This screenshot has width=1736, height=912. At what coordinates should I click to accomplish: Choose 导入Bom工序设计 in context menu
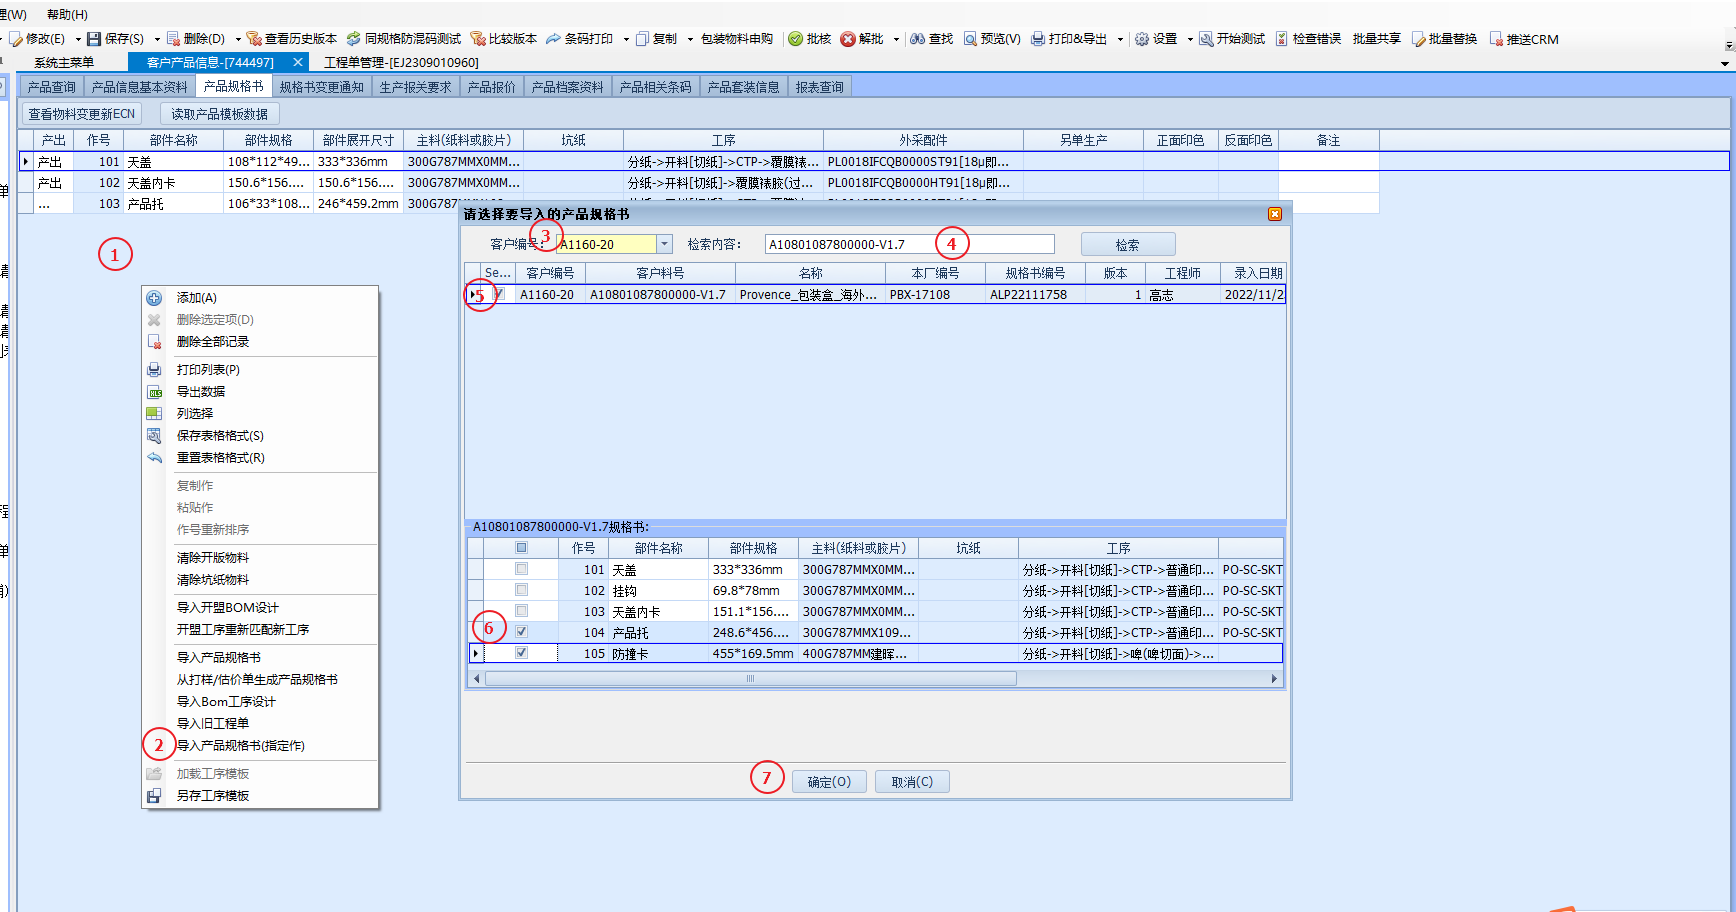coord(226,702)
